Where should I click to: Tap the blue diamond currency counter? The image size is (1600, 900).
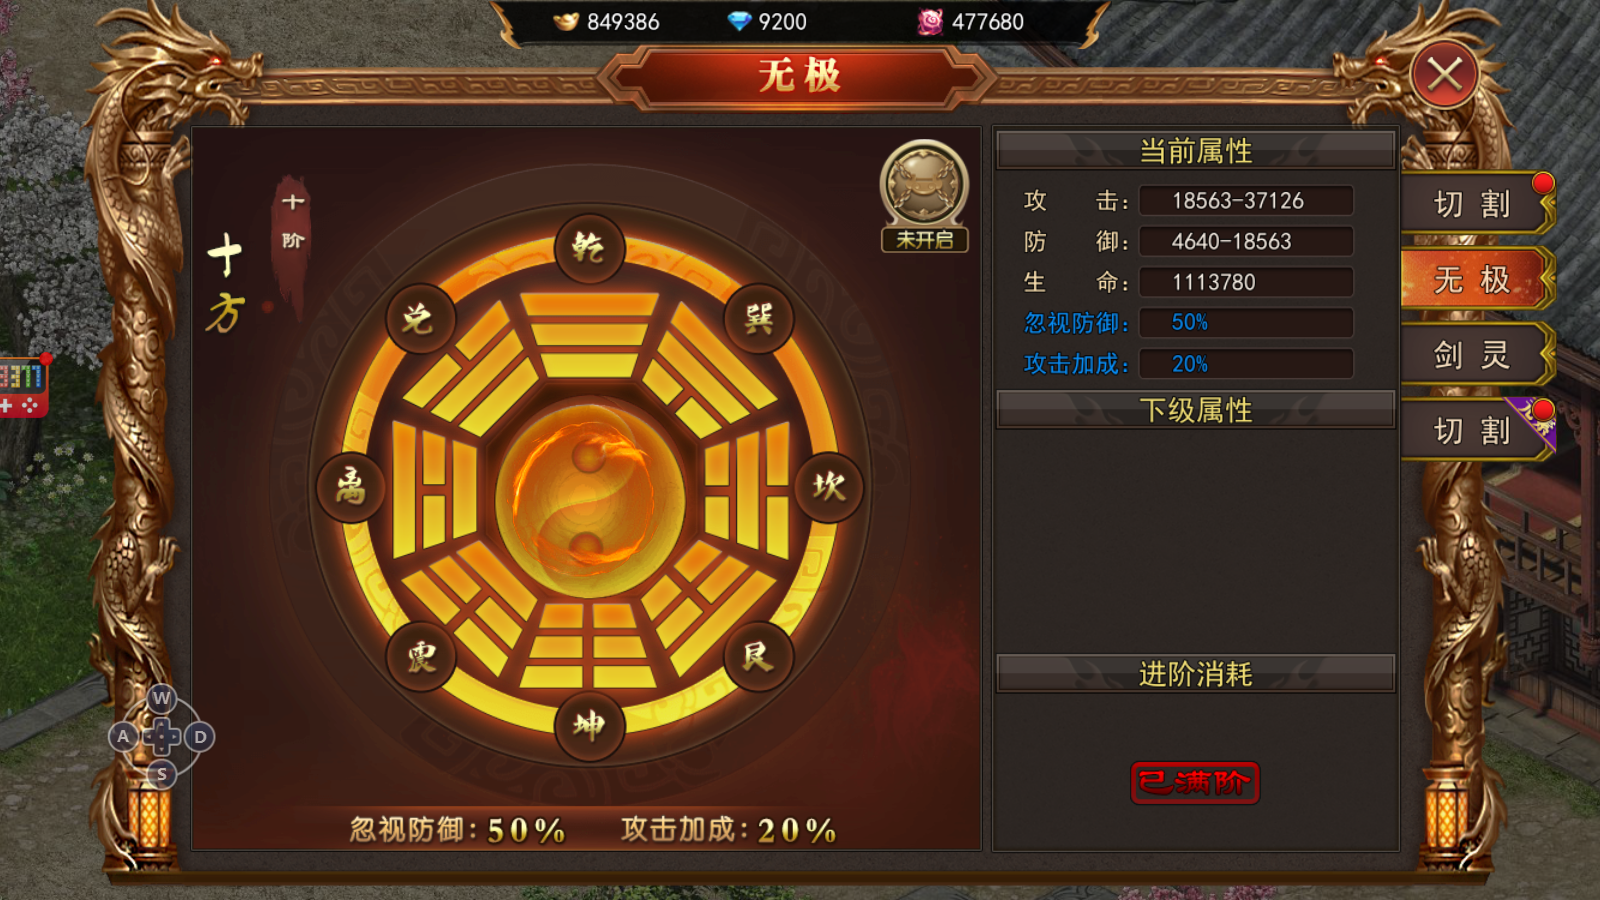pyautogui.click(x=767, y=21)
